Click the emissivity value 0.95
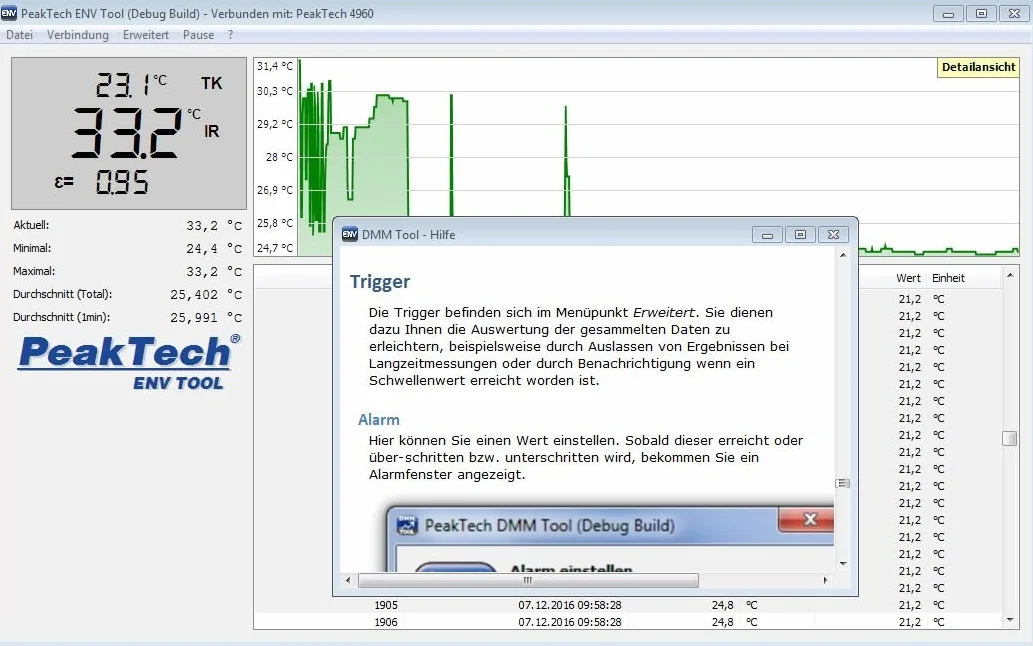Viewport: 1033px width, 646px height. pyautogui.click(x=123, y=182)
